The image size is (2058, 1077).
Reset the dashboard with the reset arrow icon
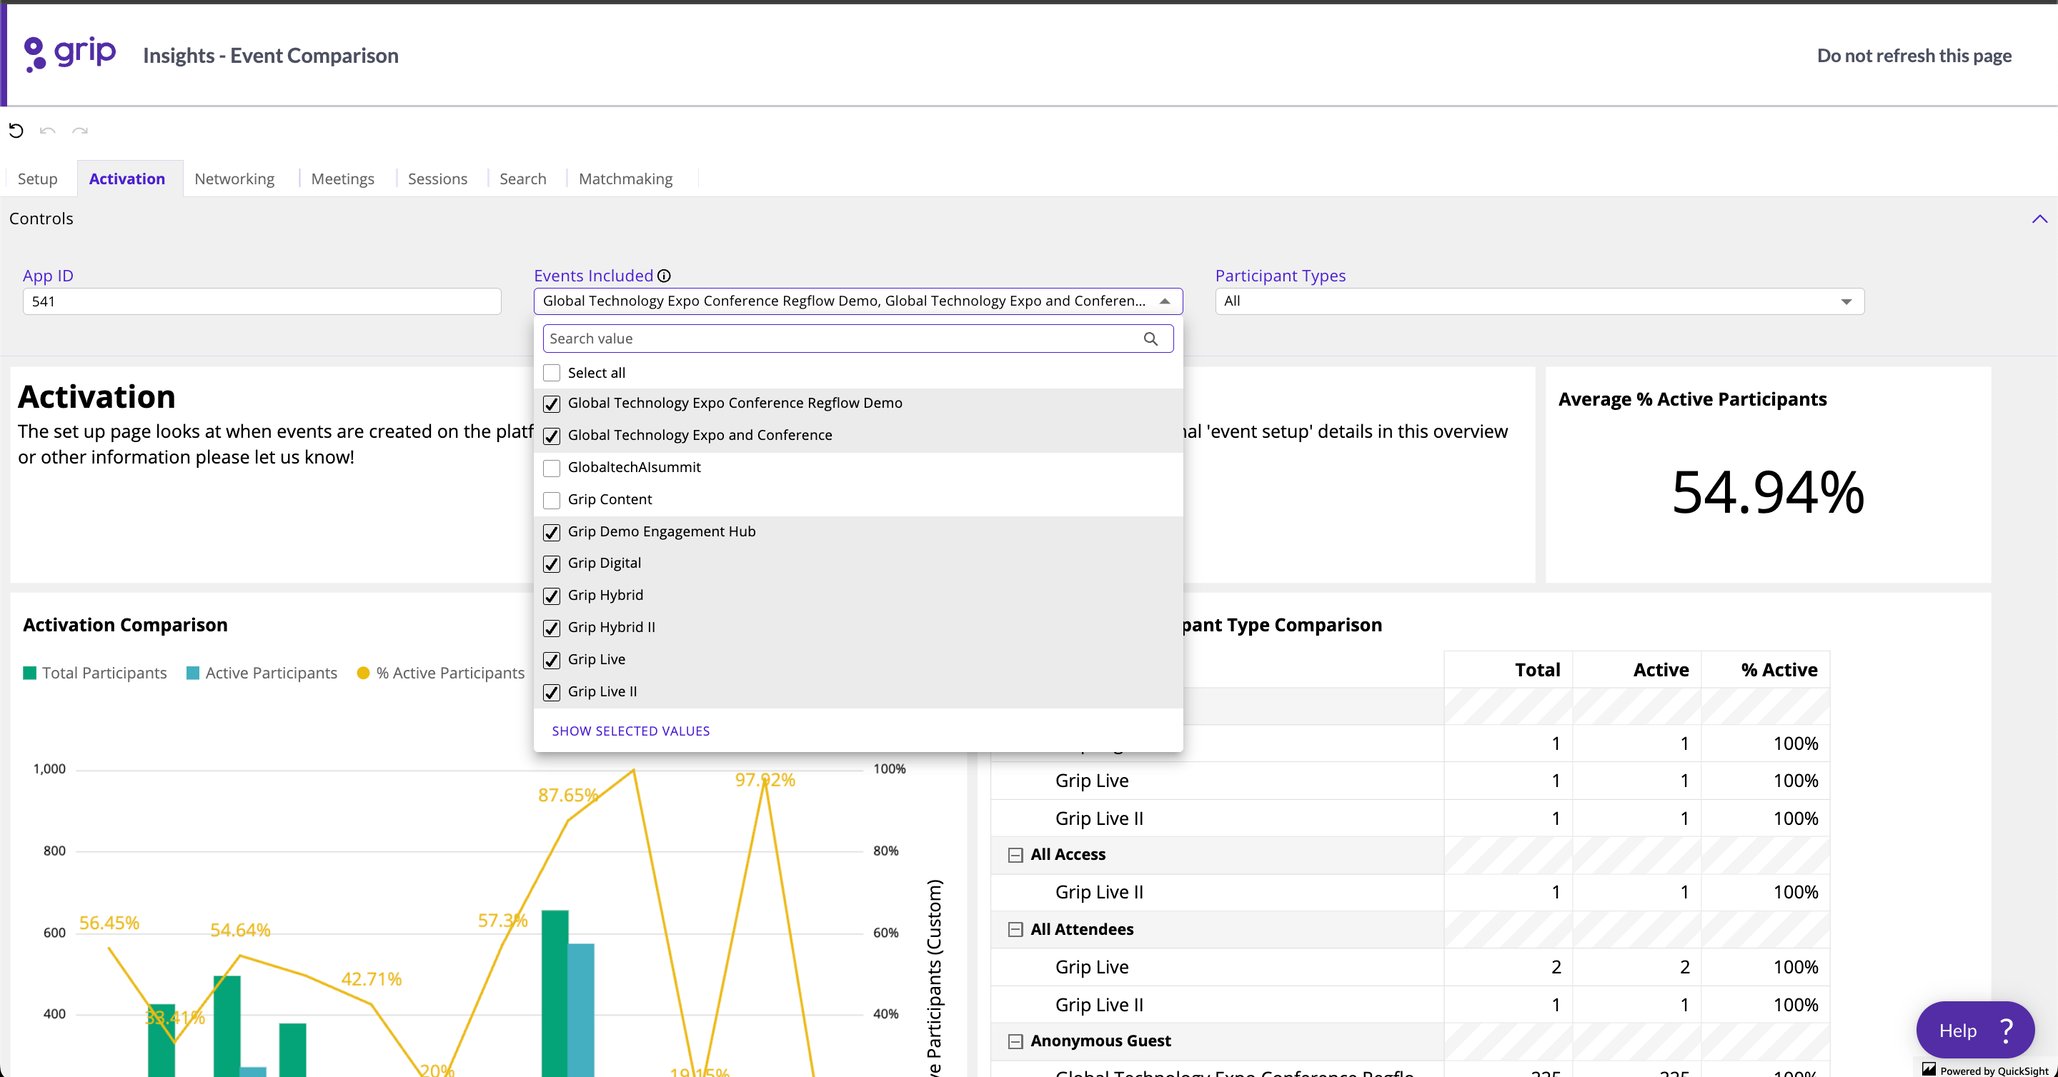tap(16, 131)
